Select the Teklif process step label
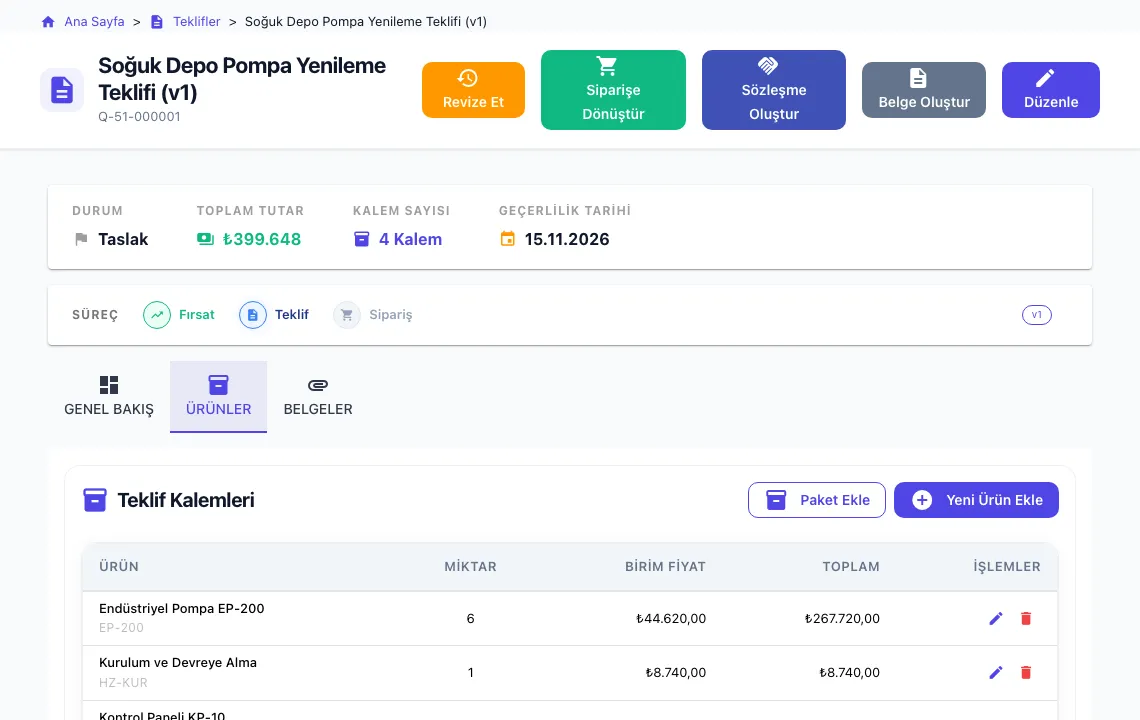This screenshot has width=1140, height=720. pos(292,315)
